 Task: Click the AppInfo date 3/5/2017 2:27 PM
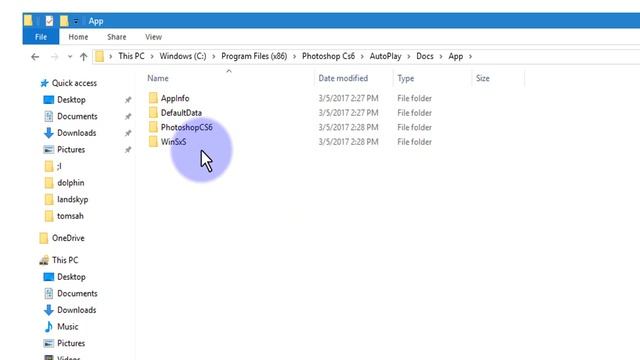pyautogui.click(x=348, y=98)
